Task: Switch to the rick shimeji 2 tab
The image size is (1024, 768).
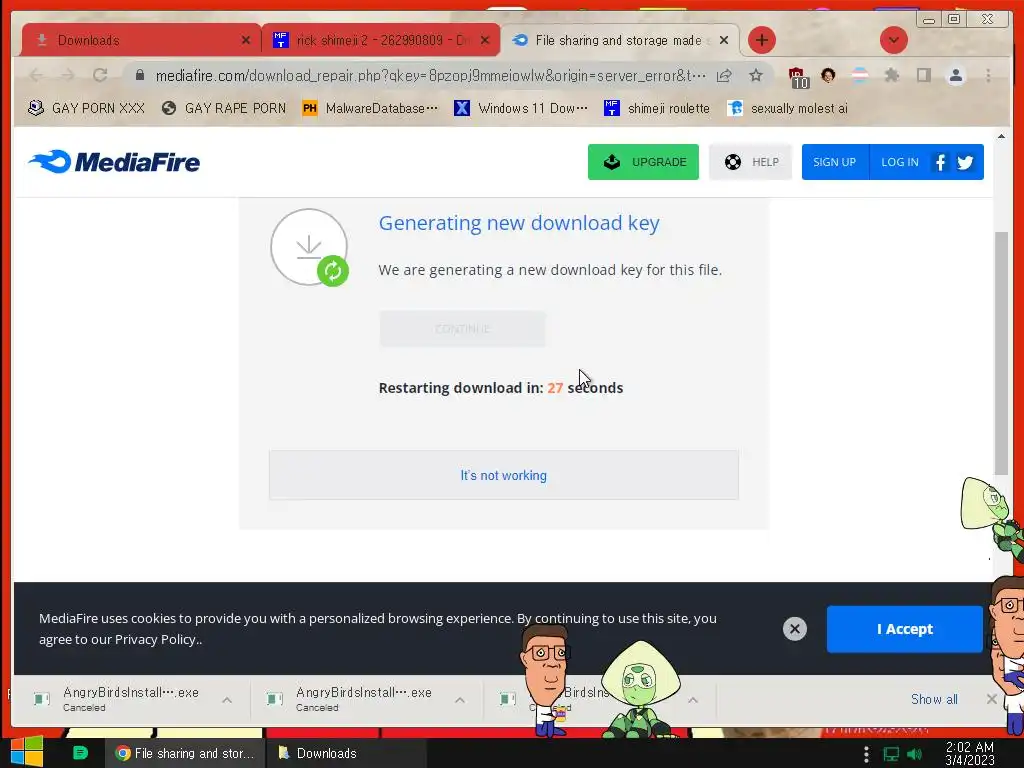Action: (x=381, y=40)
